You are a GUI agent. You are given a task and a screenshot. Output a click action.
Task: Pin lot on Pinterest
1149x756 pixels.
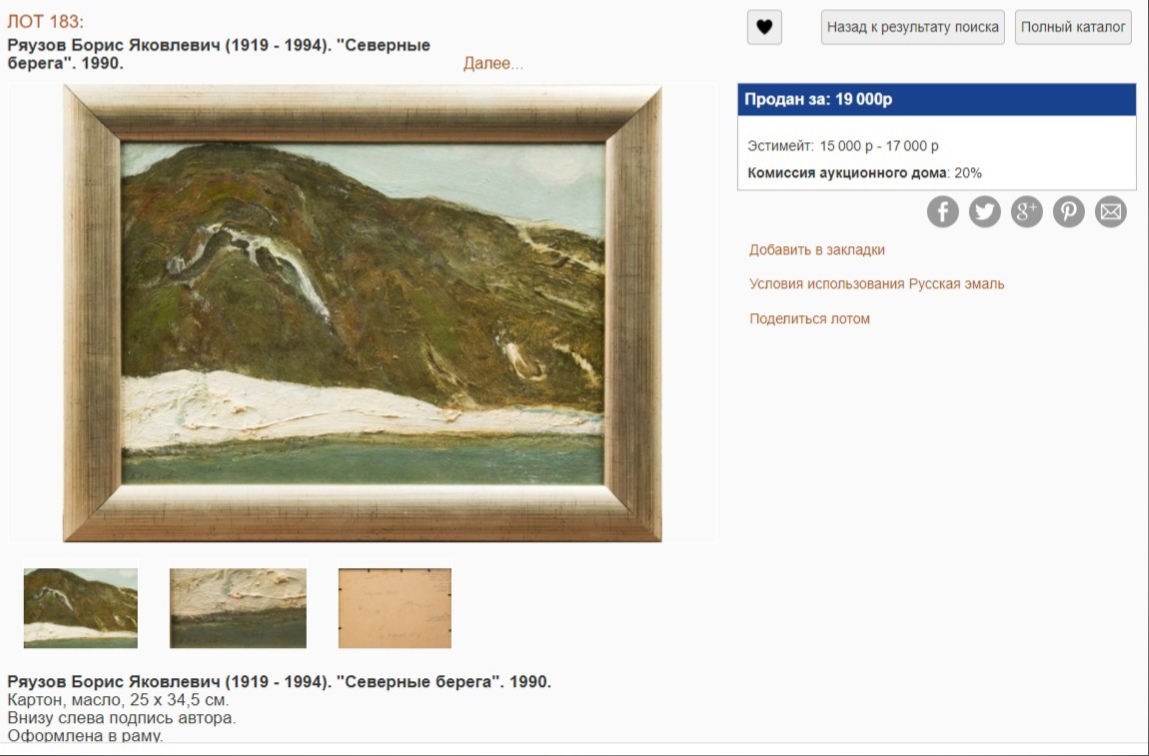pos(1068,212)
